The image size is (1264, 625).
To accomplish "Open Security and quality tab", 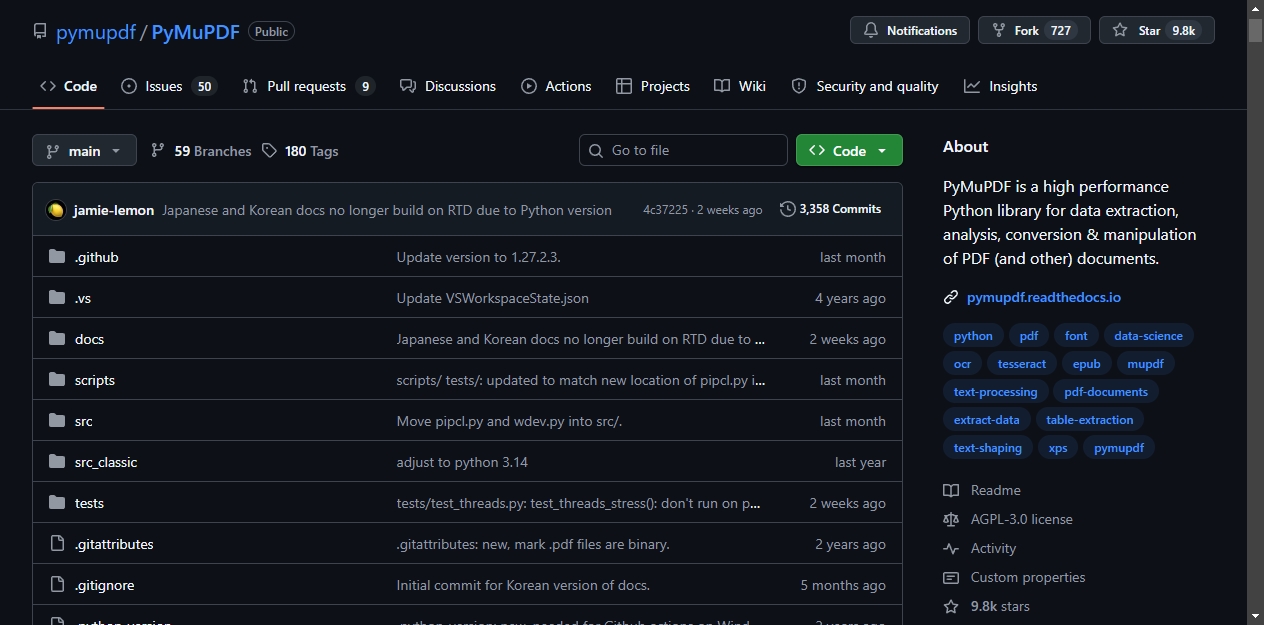I will [865, 86].
